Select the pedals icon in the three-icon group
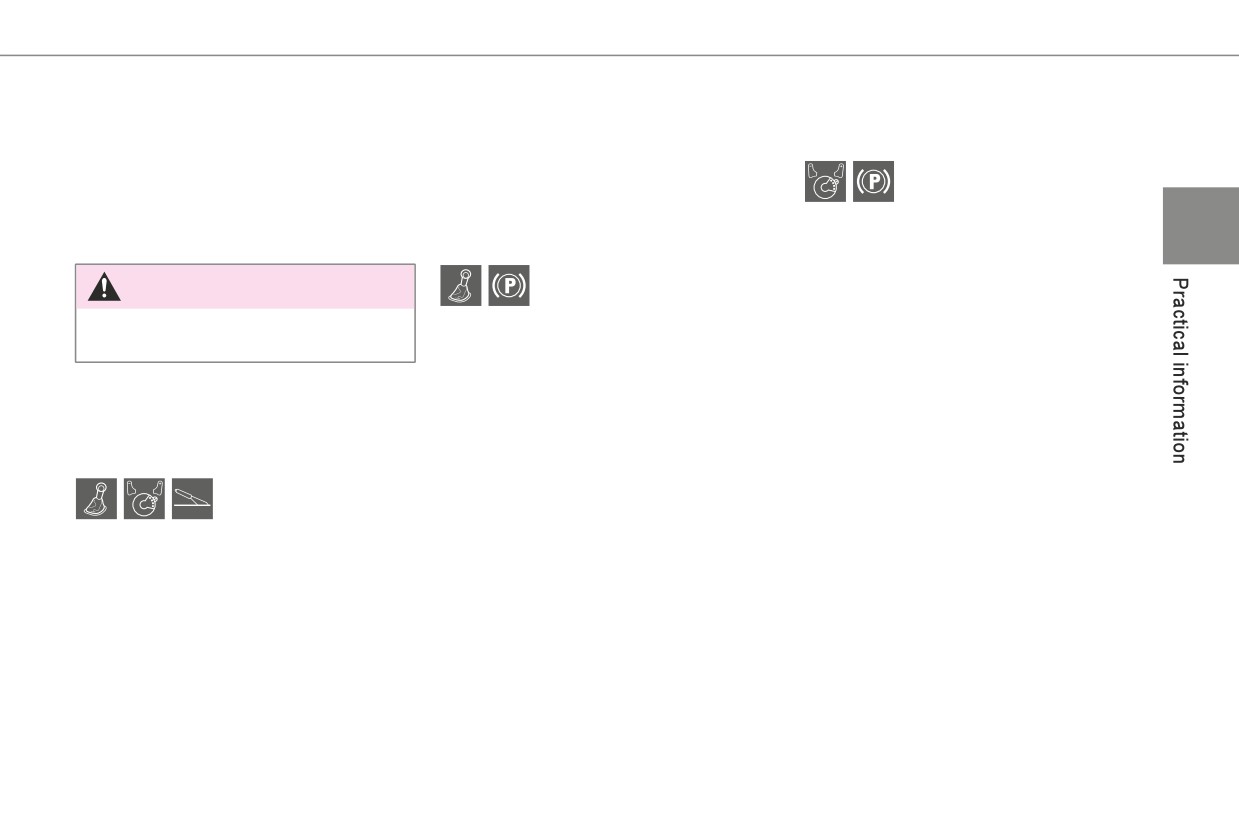 (x=144, y=498)
